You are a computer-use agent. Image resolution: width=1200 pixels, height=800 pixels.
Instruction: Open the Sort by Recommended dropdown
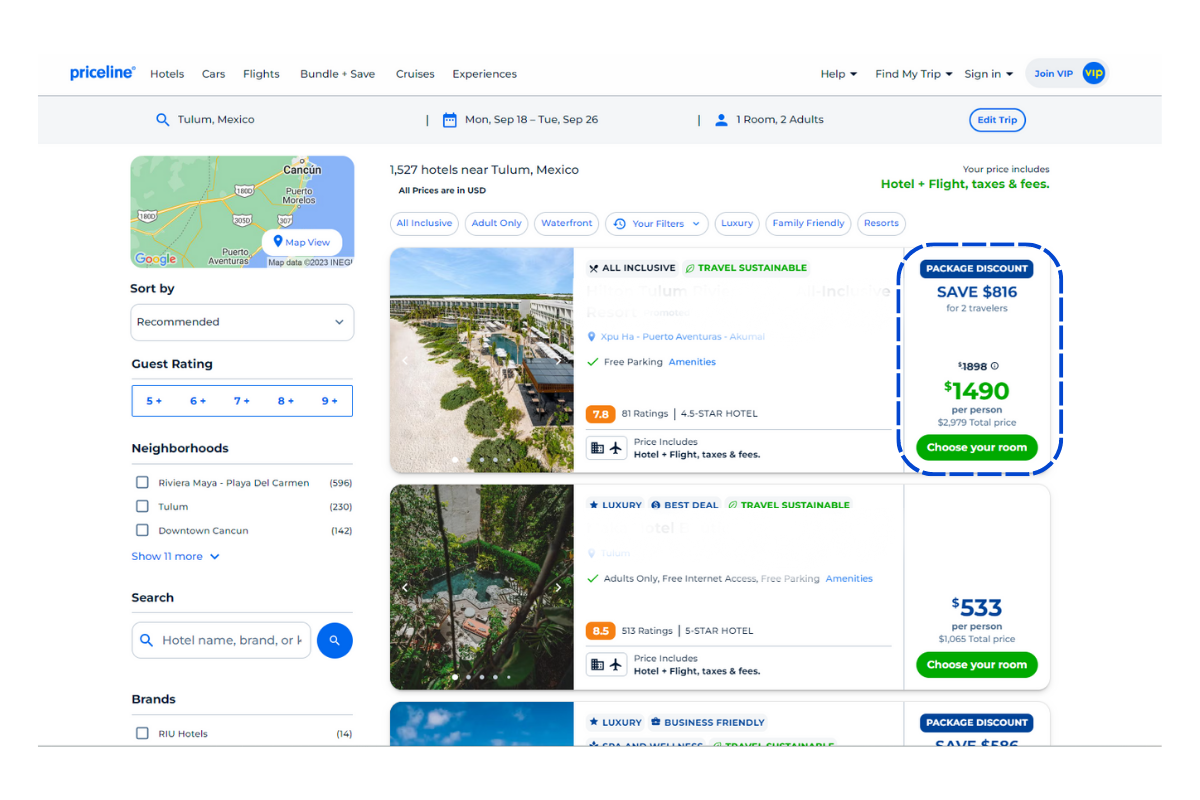tap(242, 322)
